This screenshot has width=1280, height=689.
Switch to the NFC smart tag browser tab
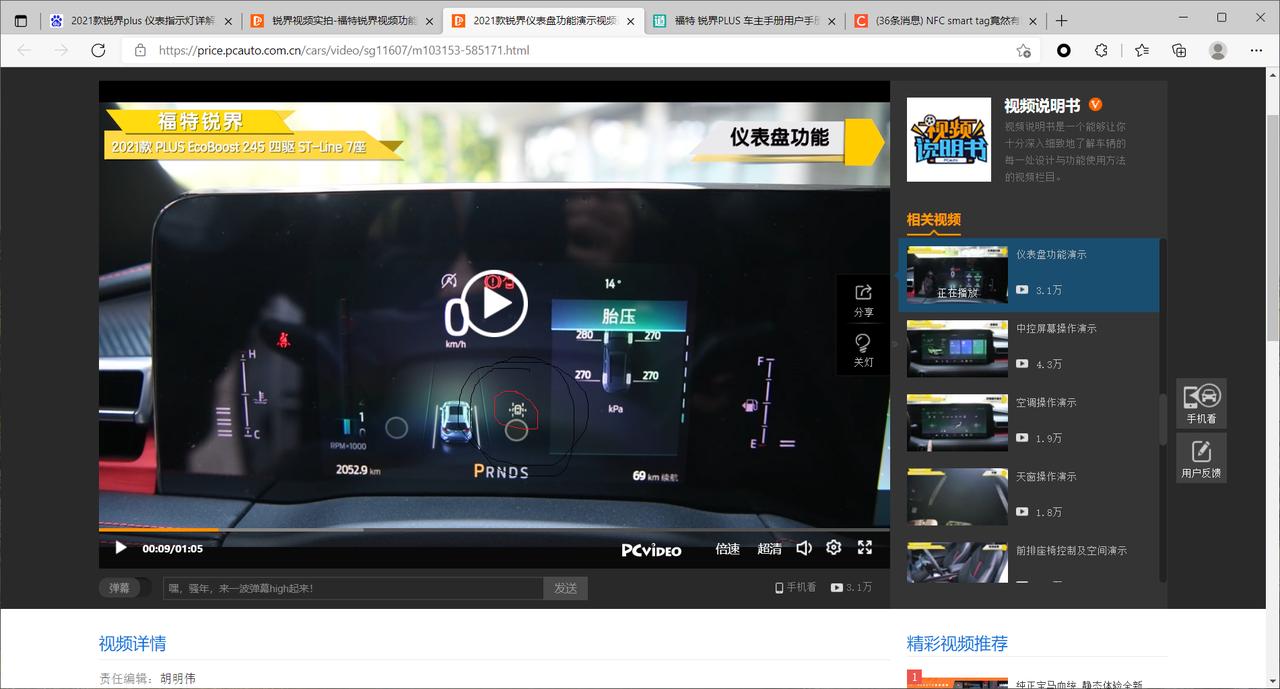pyautogui.click(x=946, y=20)
